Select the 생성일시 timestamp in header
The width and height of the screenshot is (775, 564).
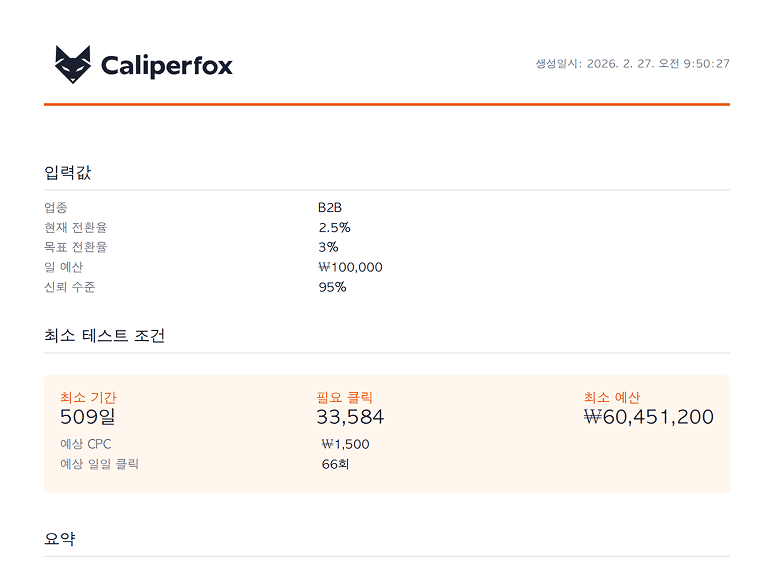point(632,64)
